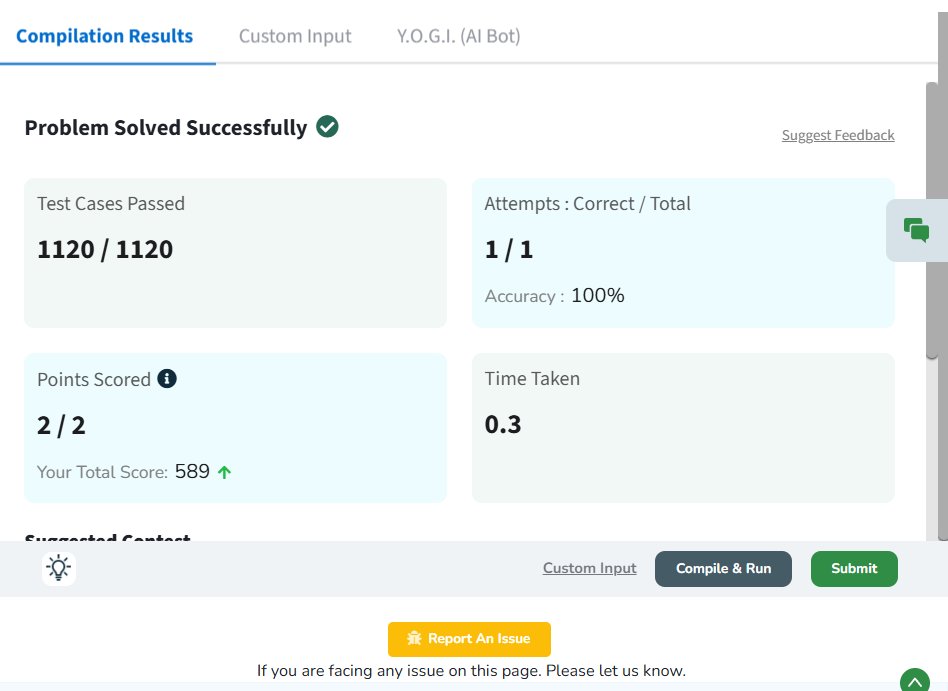Click the 'If you are facing any issue' text
Screen dimensions: 948x691
tap(472, 671)
